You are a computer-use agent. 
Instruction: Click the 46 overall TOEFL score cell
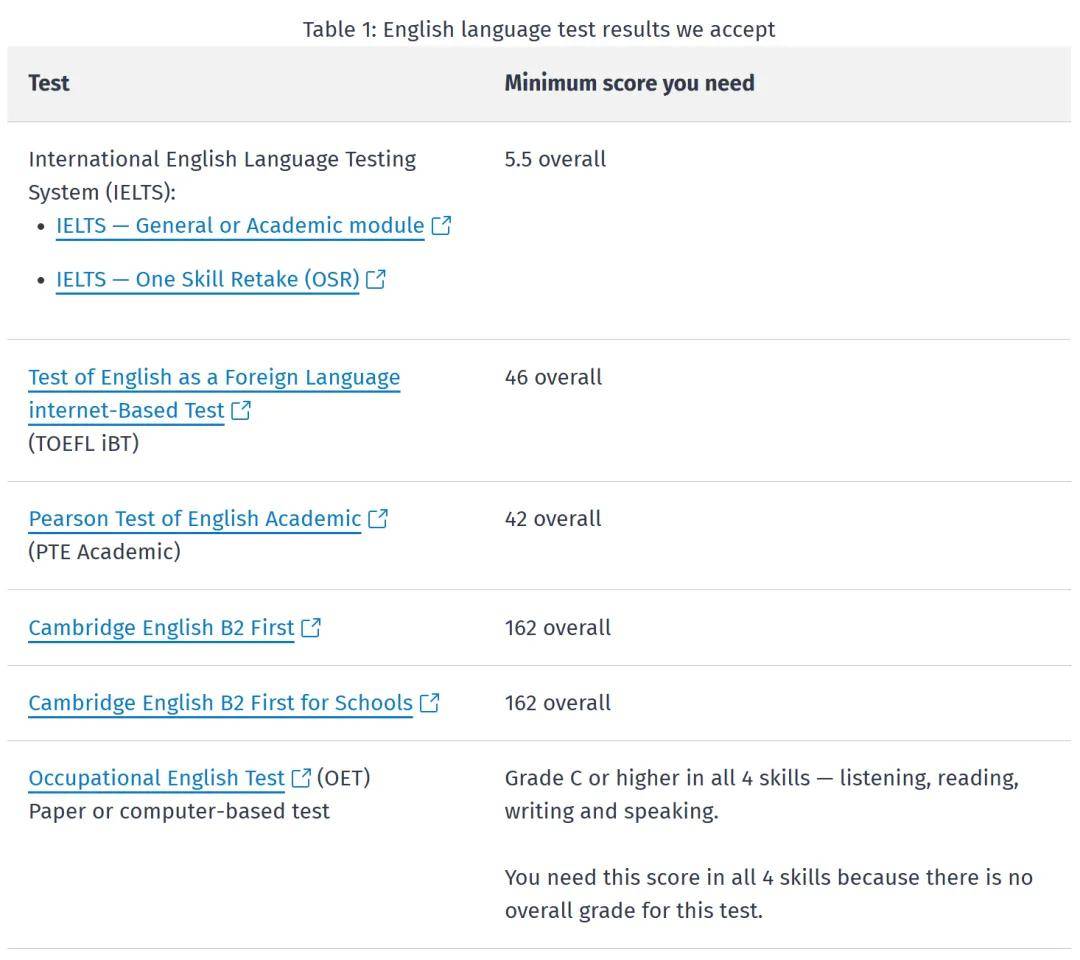[x=553, y=378]
